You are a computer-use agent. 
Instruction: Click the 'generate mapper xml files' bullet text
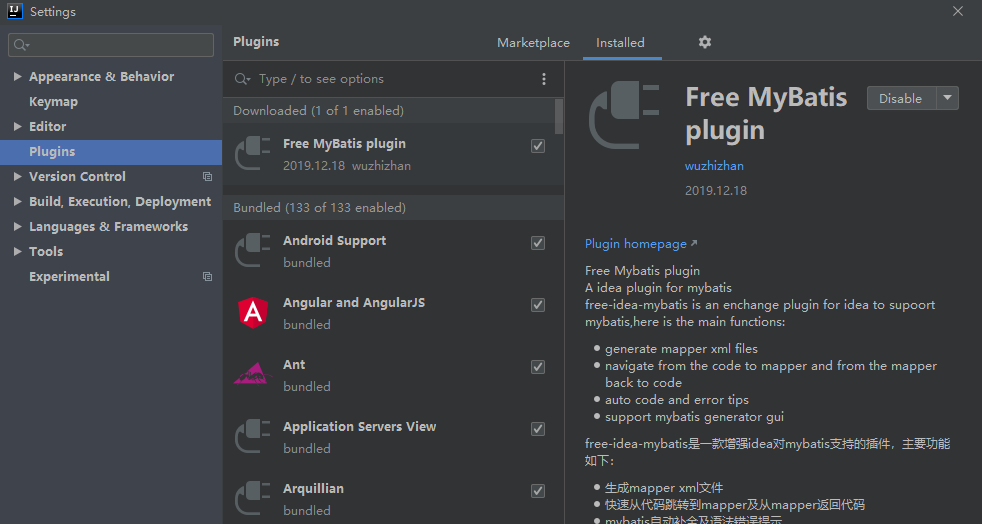[681, 349]
